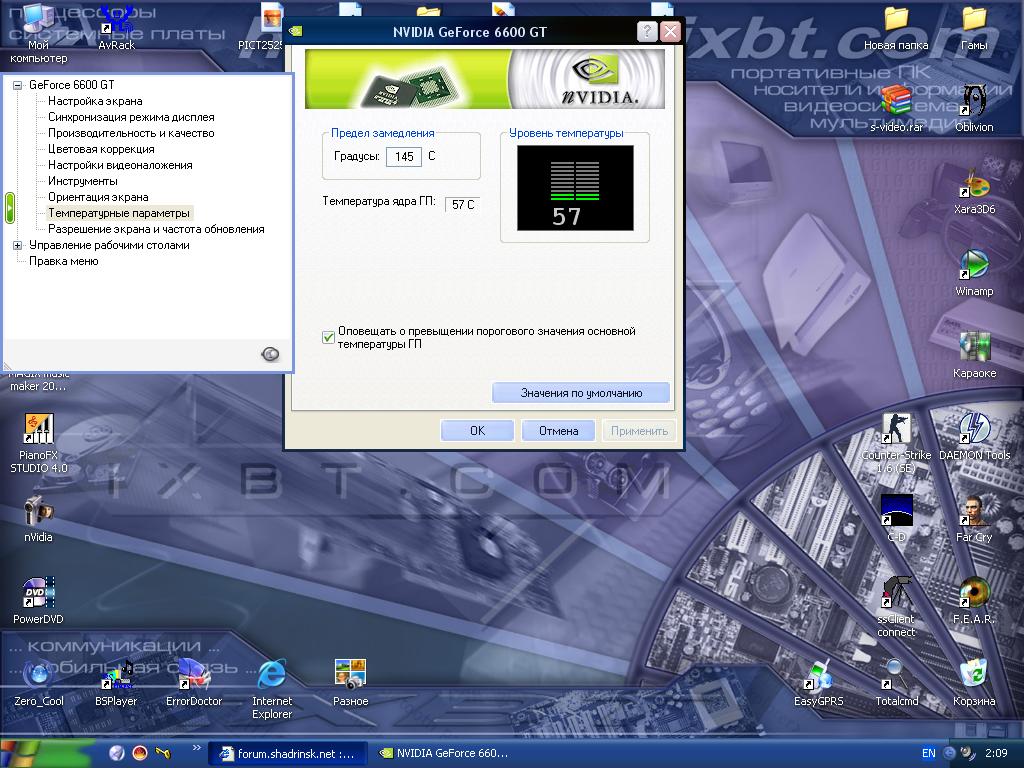This screenshot has width=1024, height=768.
Task: Select Температурные параметры tree item
Action: pos(119,213)
